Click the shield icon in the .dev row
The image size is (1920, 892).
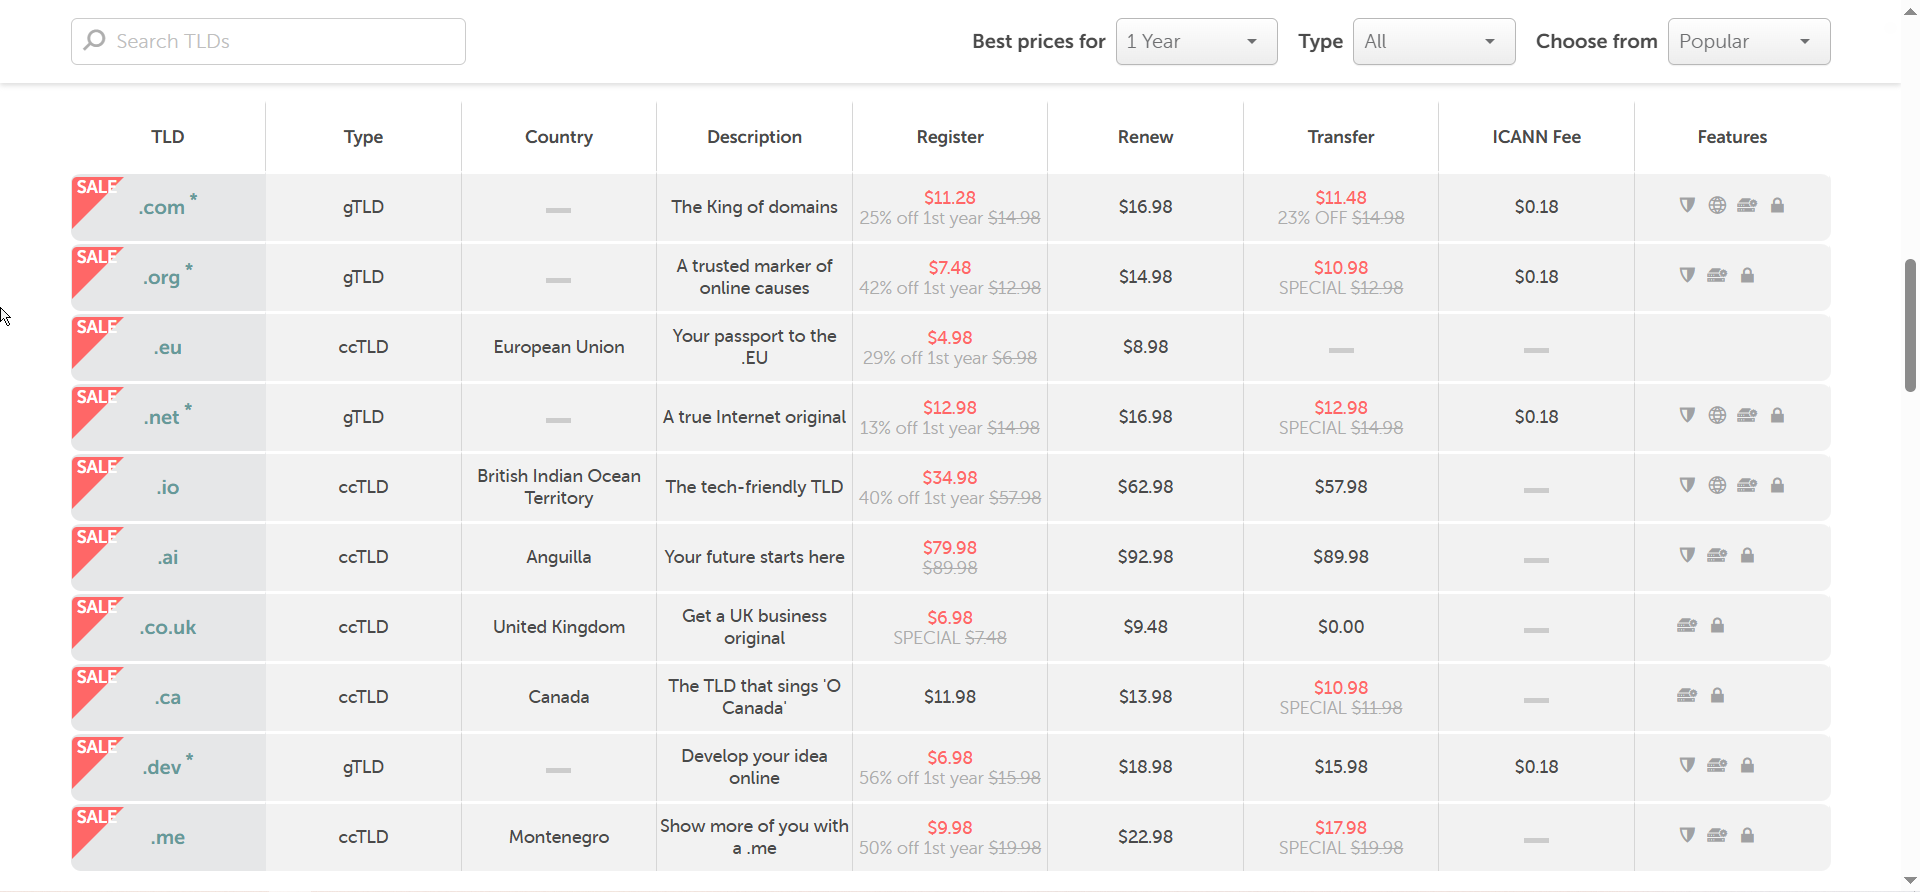1687,765
